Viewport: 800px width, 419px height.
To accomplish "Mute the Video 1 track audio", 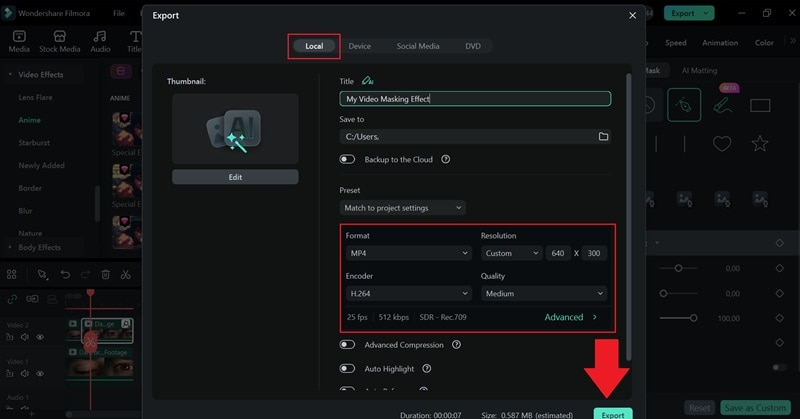I will 24,374.
